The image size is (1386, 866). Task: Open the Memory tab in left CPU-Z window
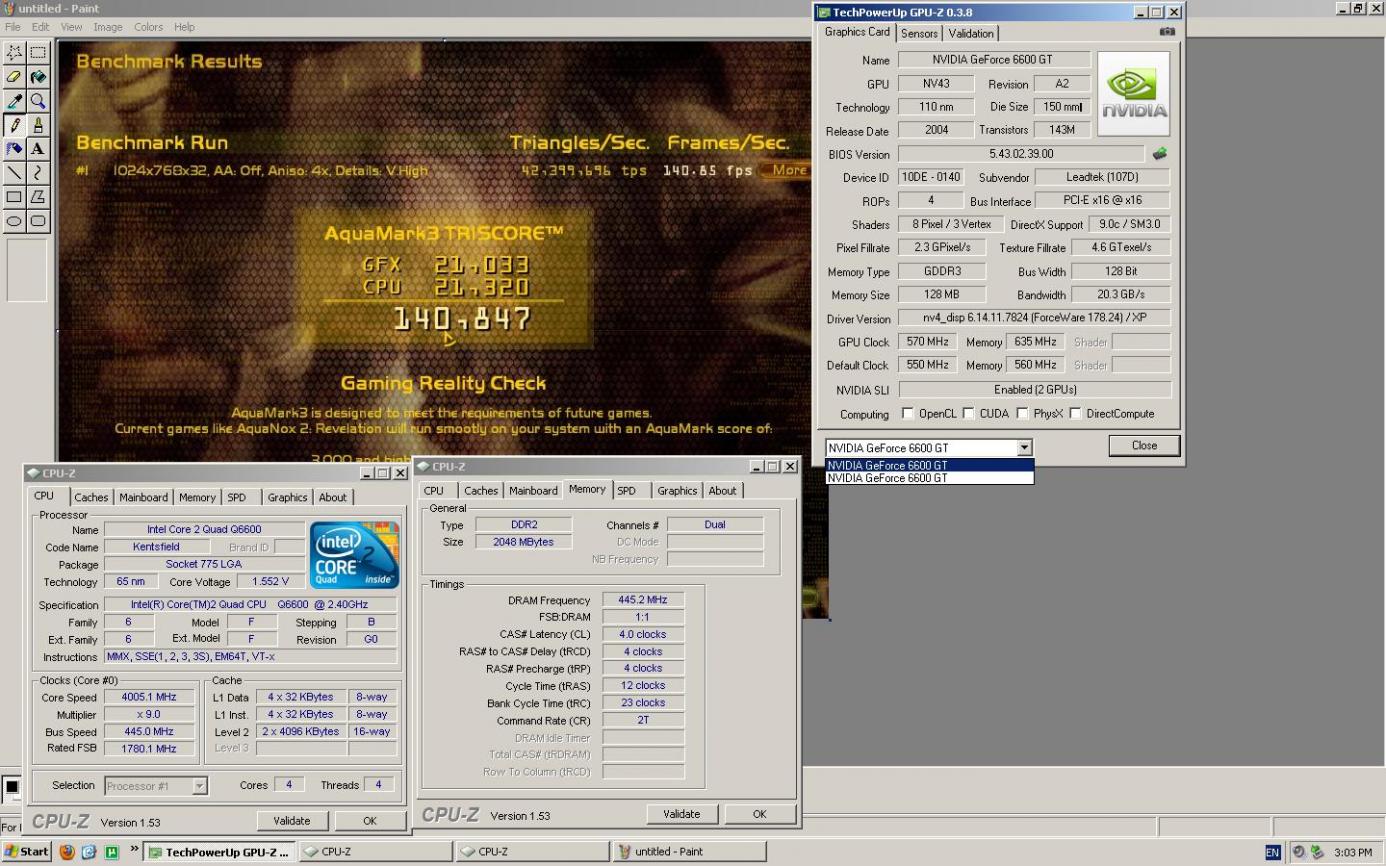coord(197,497)
